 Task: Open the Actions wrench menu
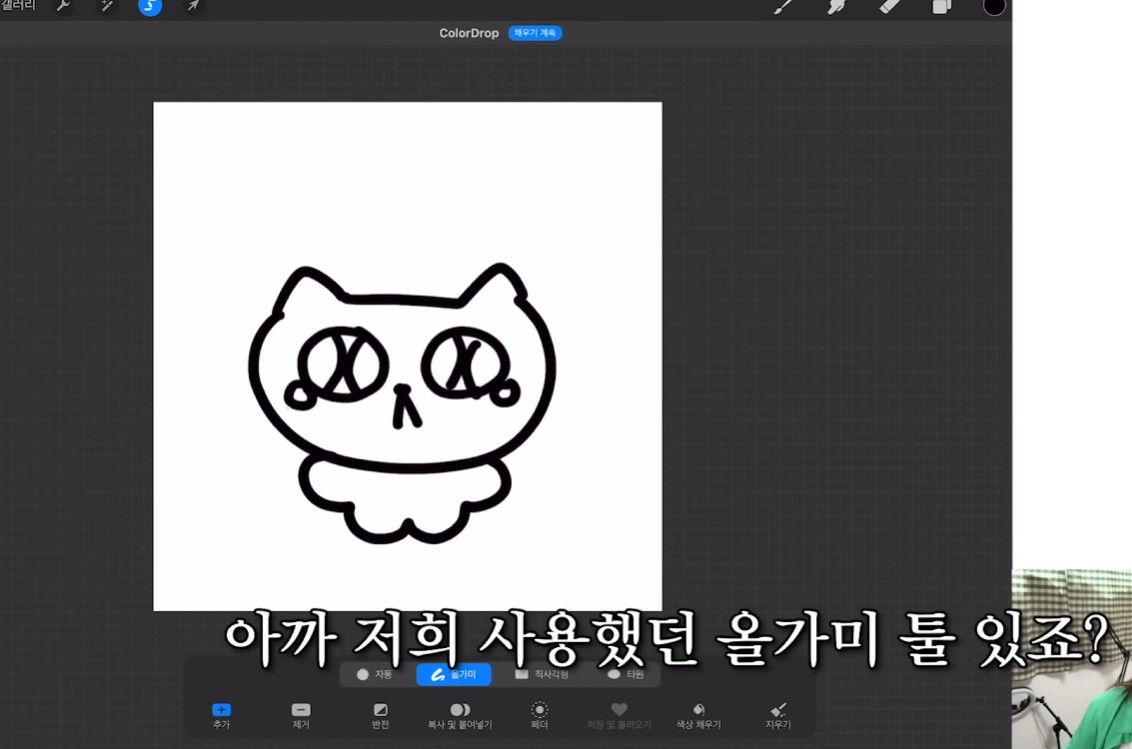coord(64,7)
